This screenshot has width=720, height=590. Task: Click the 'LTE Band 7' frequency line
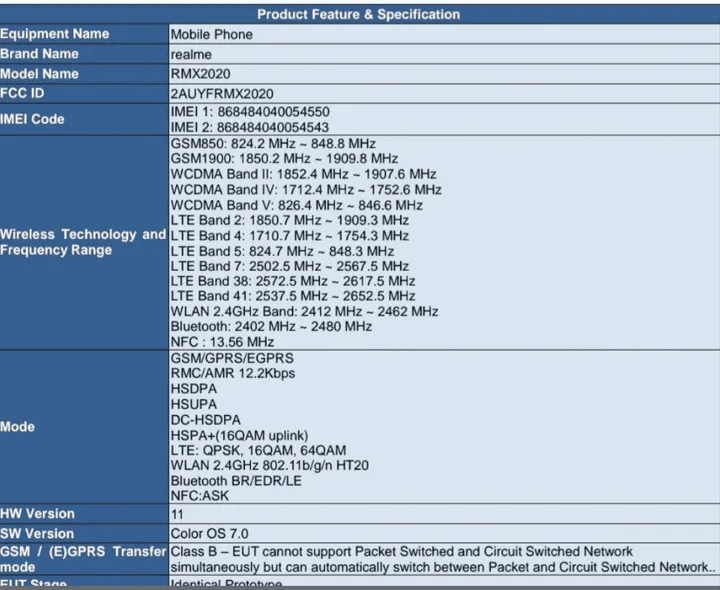(290, 266)
